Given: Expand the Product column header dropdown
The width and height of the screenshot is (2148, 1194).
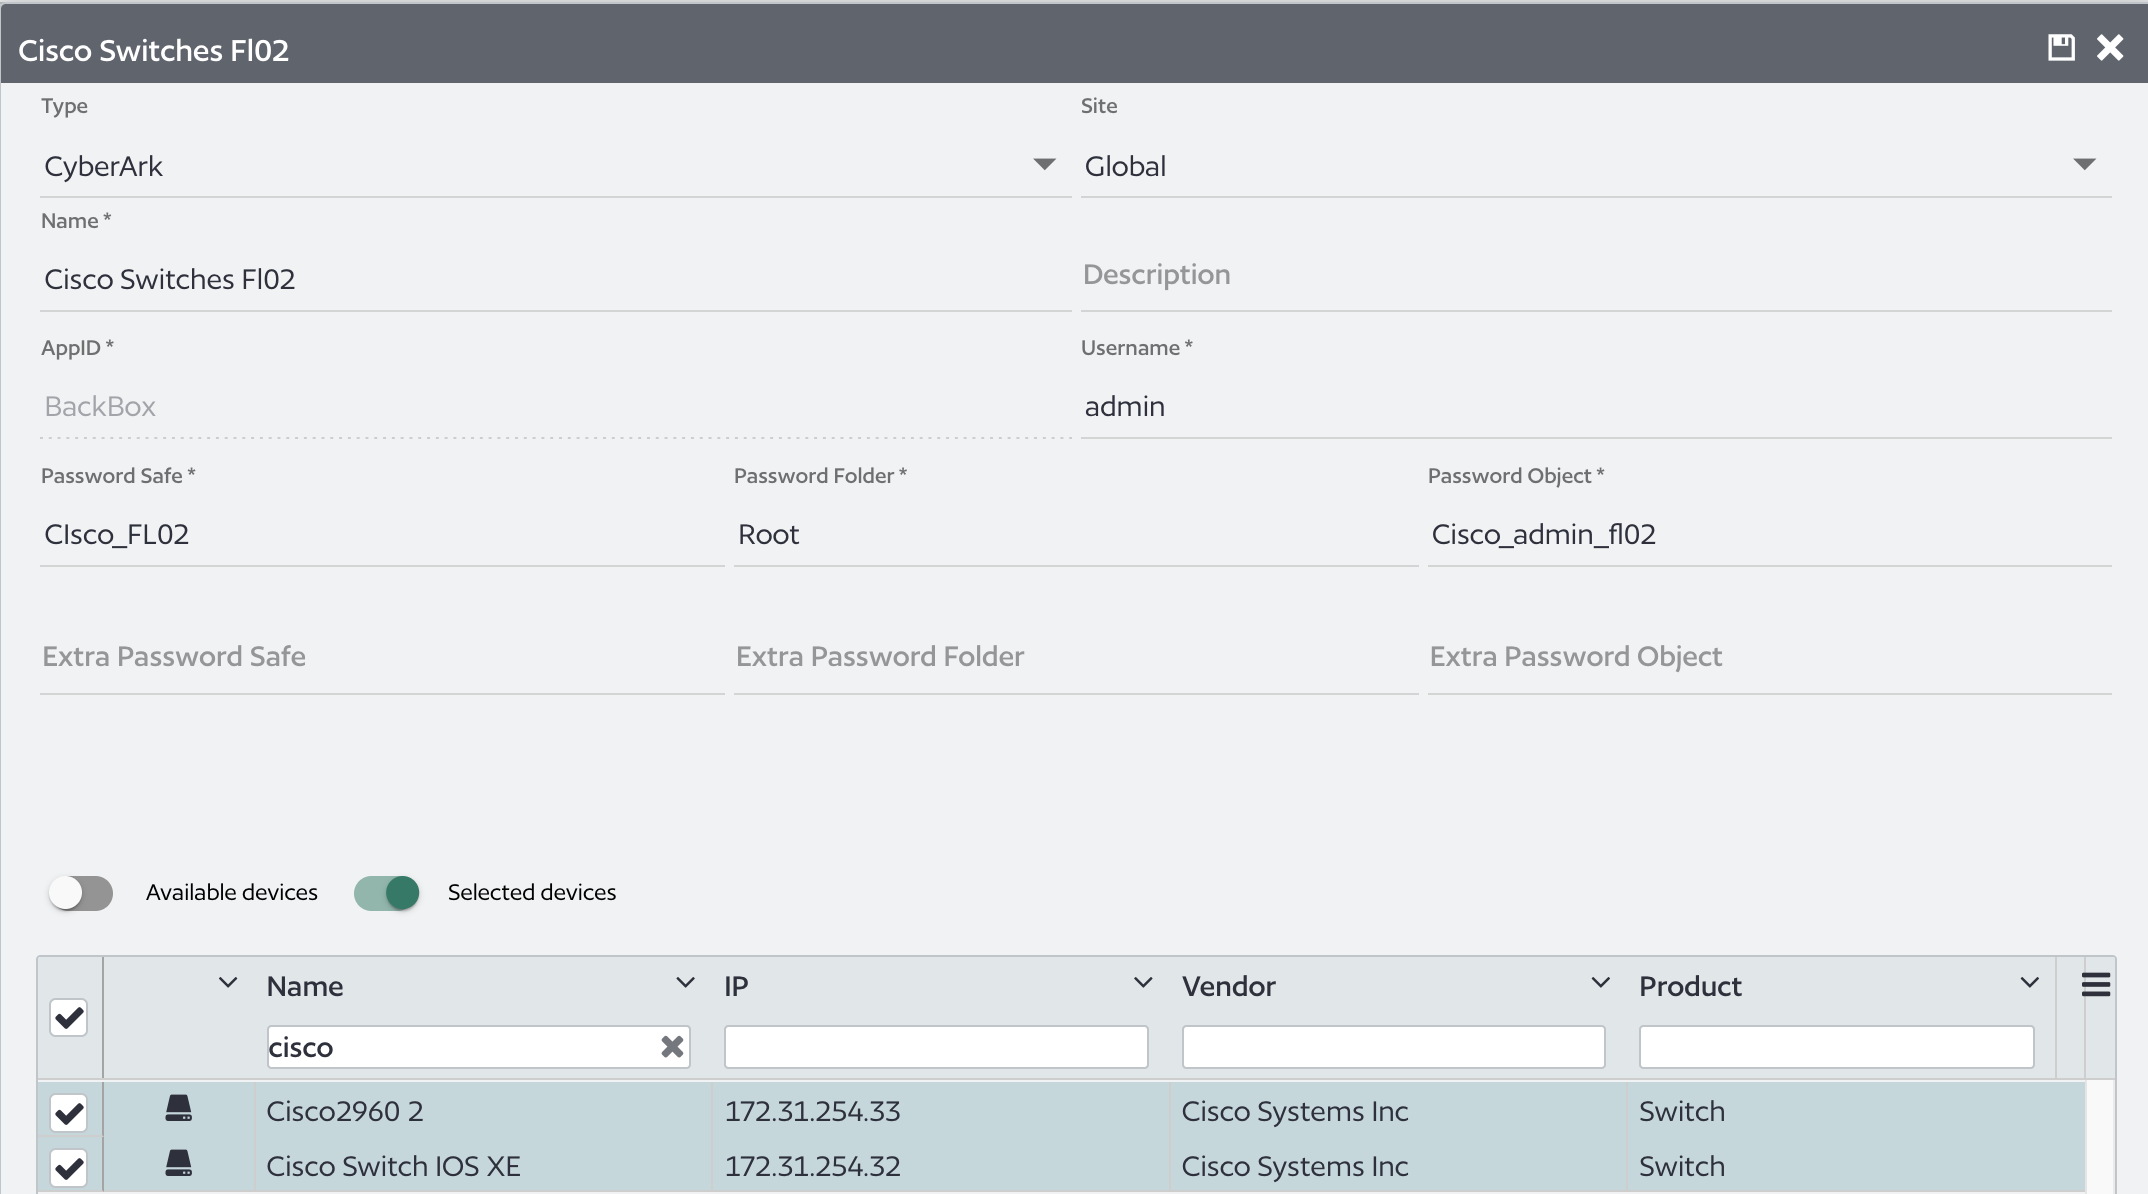Looking at the screenshot, I should (x=2029, y=982).
